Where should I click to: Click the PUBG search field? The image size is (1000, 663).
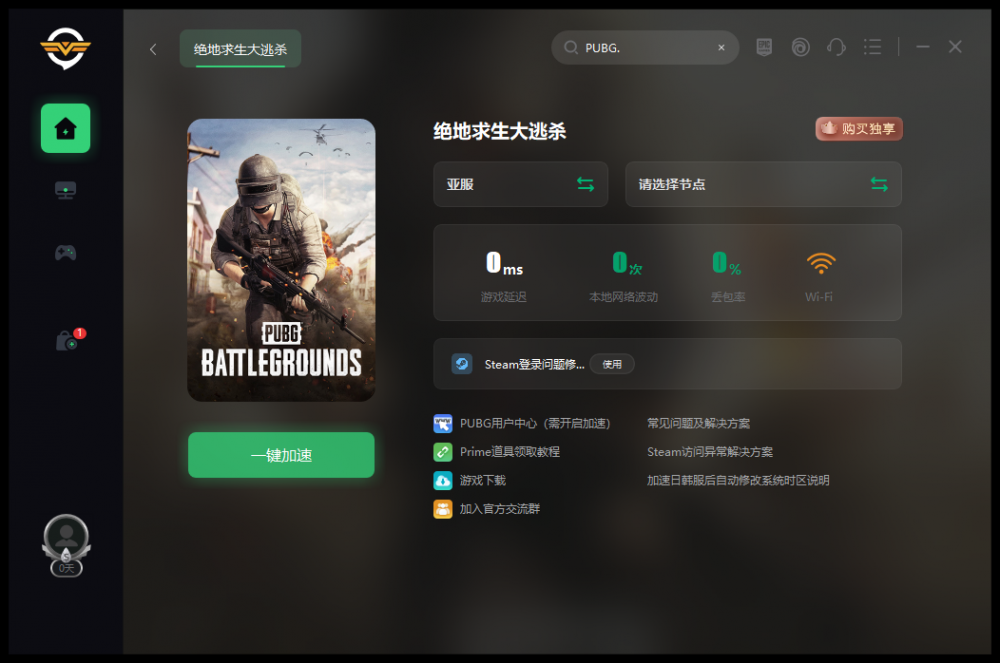coord(647,48)
